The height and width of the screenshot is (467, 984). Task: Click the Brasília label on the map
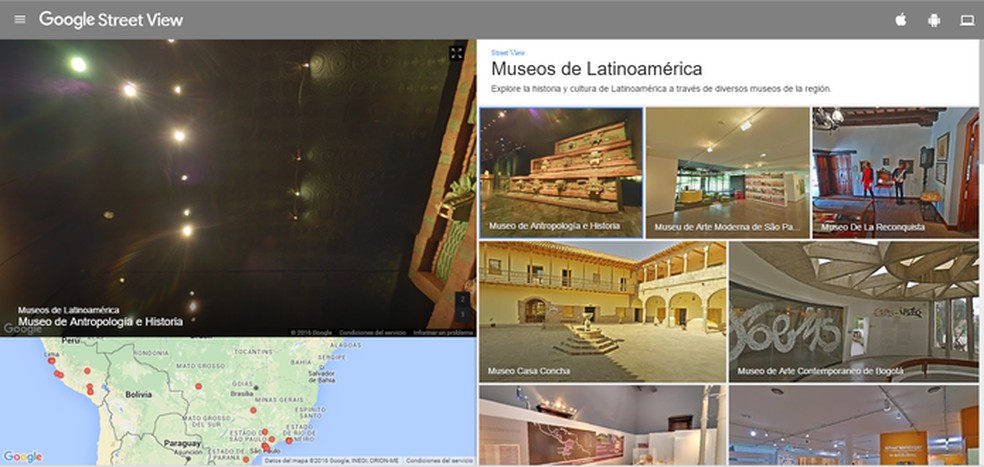[241, 394]
